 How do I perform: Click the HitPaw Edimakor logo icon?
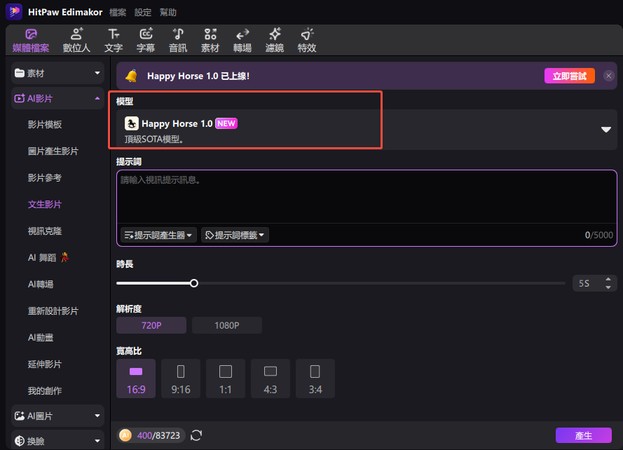pos(14,12)
